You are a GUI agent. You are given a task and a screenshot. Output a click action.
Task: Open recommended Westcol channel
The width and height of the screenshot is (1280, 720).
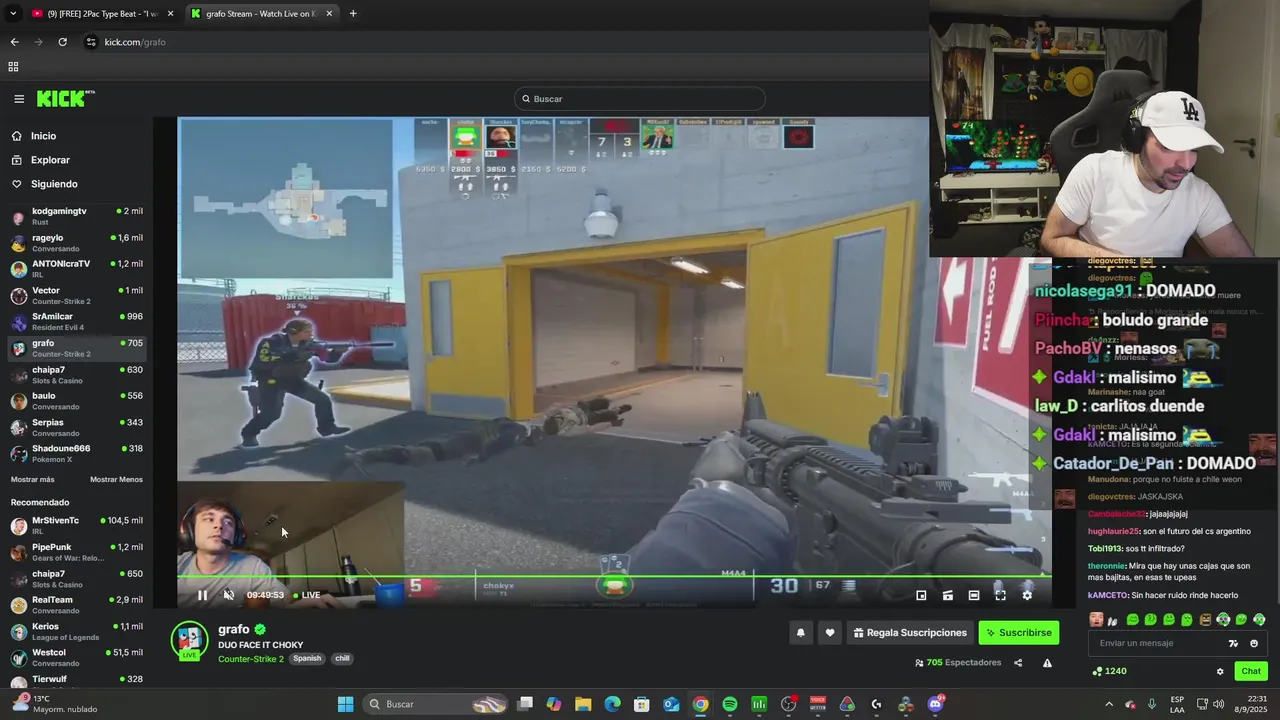coord(76,657)
